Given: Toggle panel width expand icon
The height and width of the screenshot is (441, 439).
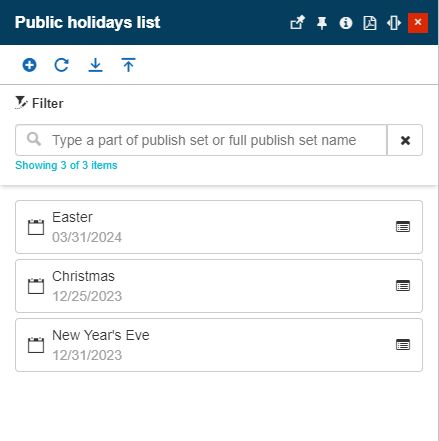Looking at the screenshot, I should click(x=394, y=23).
